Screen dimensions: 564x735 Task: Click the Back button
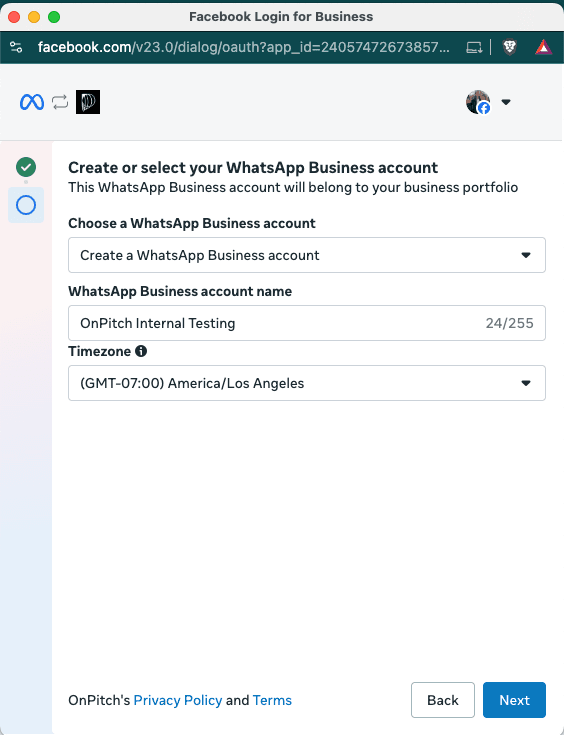[x=443, y=700]
